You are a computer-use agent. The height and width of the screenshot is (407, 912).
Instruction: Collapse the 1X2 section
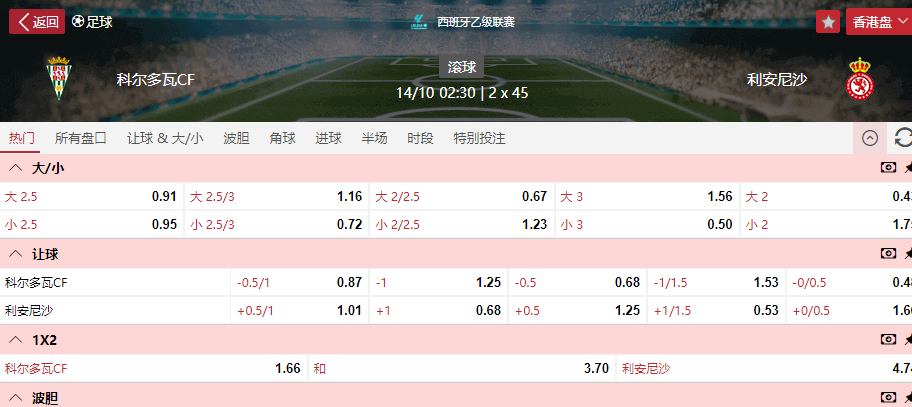pyautogui.click(x=16, y=340)
